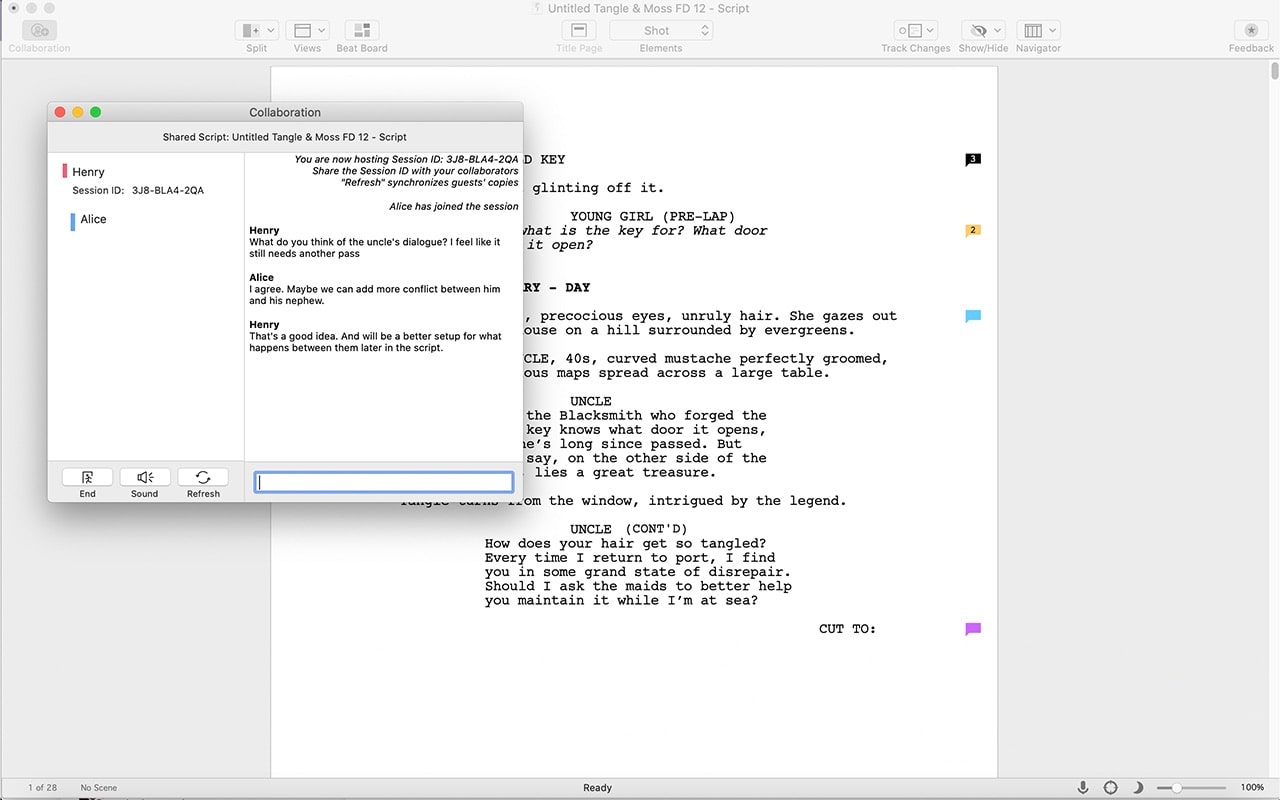Image resolution: width=1280 pixels, height=800 pixels.
Task: Open the Beat Board view
Action: click(362, 31)
